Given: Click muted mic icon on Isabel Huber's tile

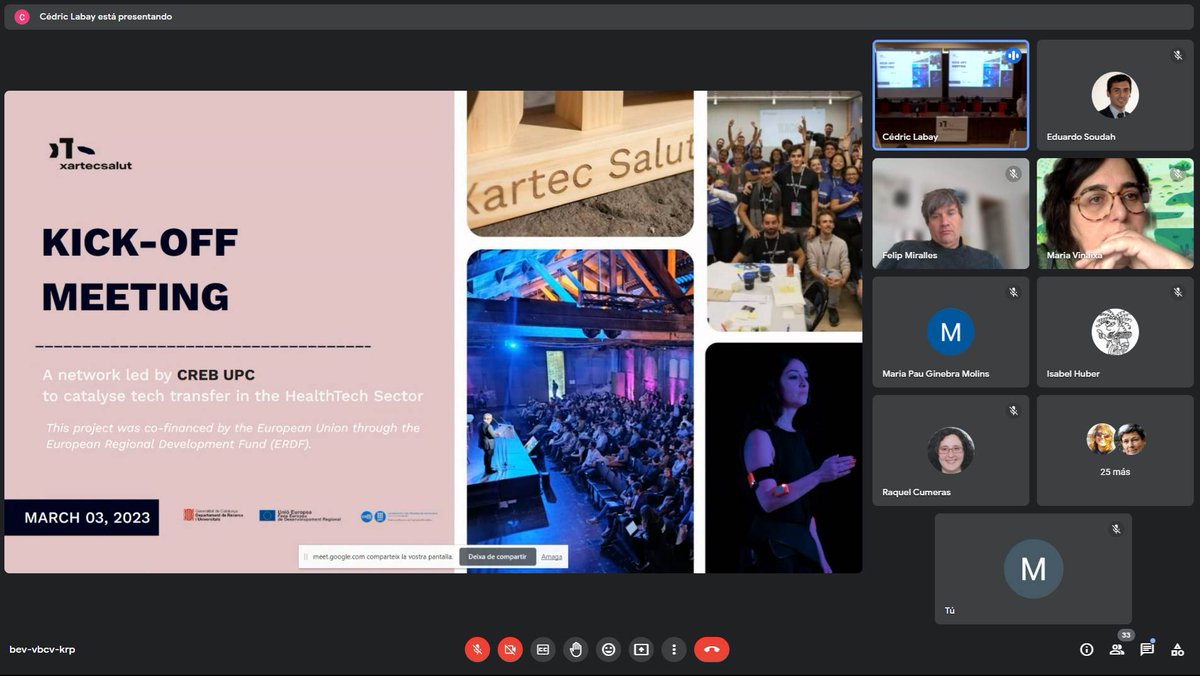Looking at the screenshot, I should tap(1178, 292).
